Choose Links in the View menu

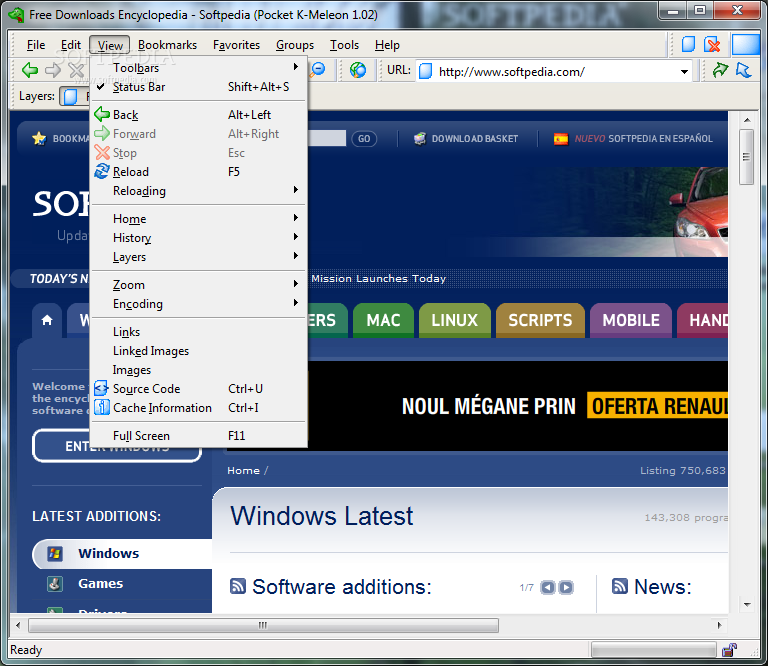pos(198,332)
